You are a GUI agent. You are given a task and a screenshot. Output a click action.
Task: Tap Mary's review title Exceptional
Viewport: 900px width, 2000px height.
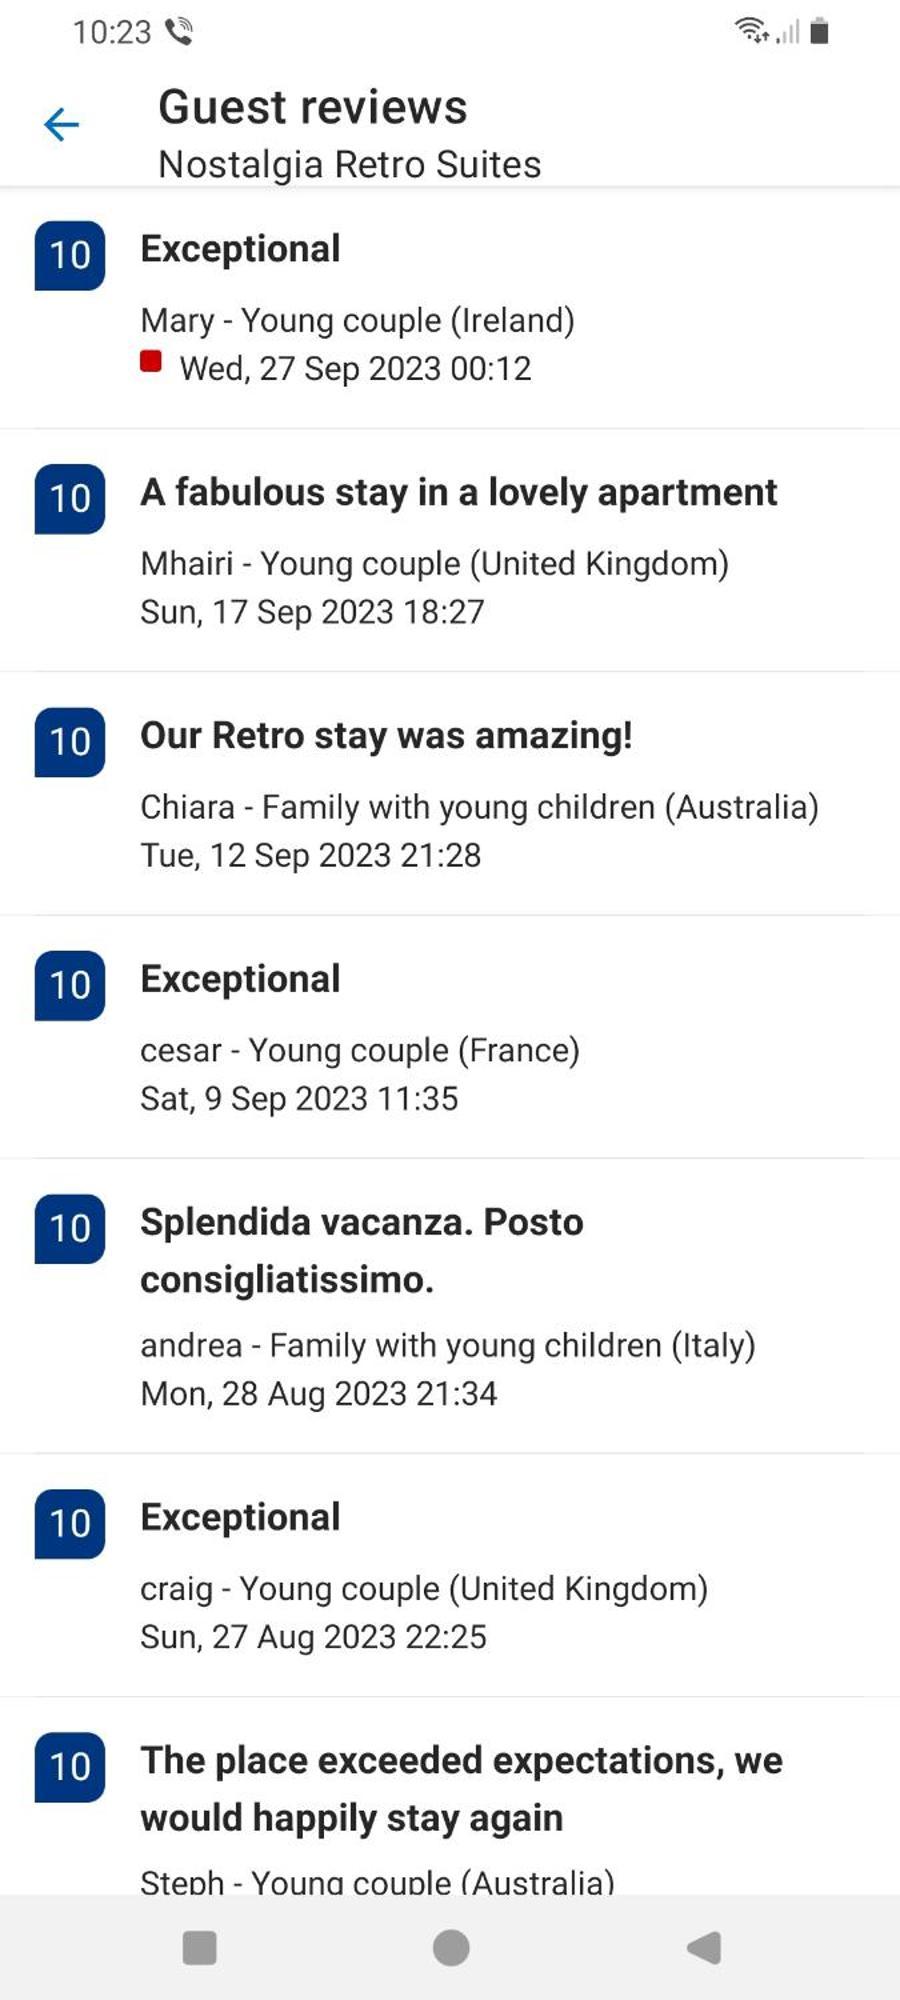(240, 249)
